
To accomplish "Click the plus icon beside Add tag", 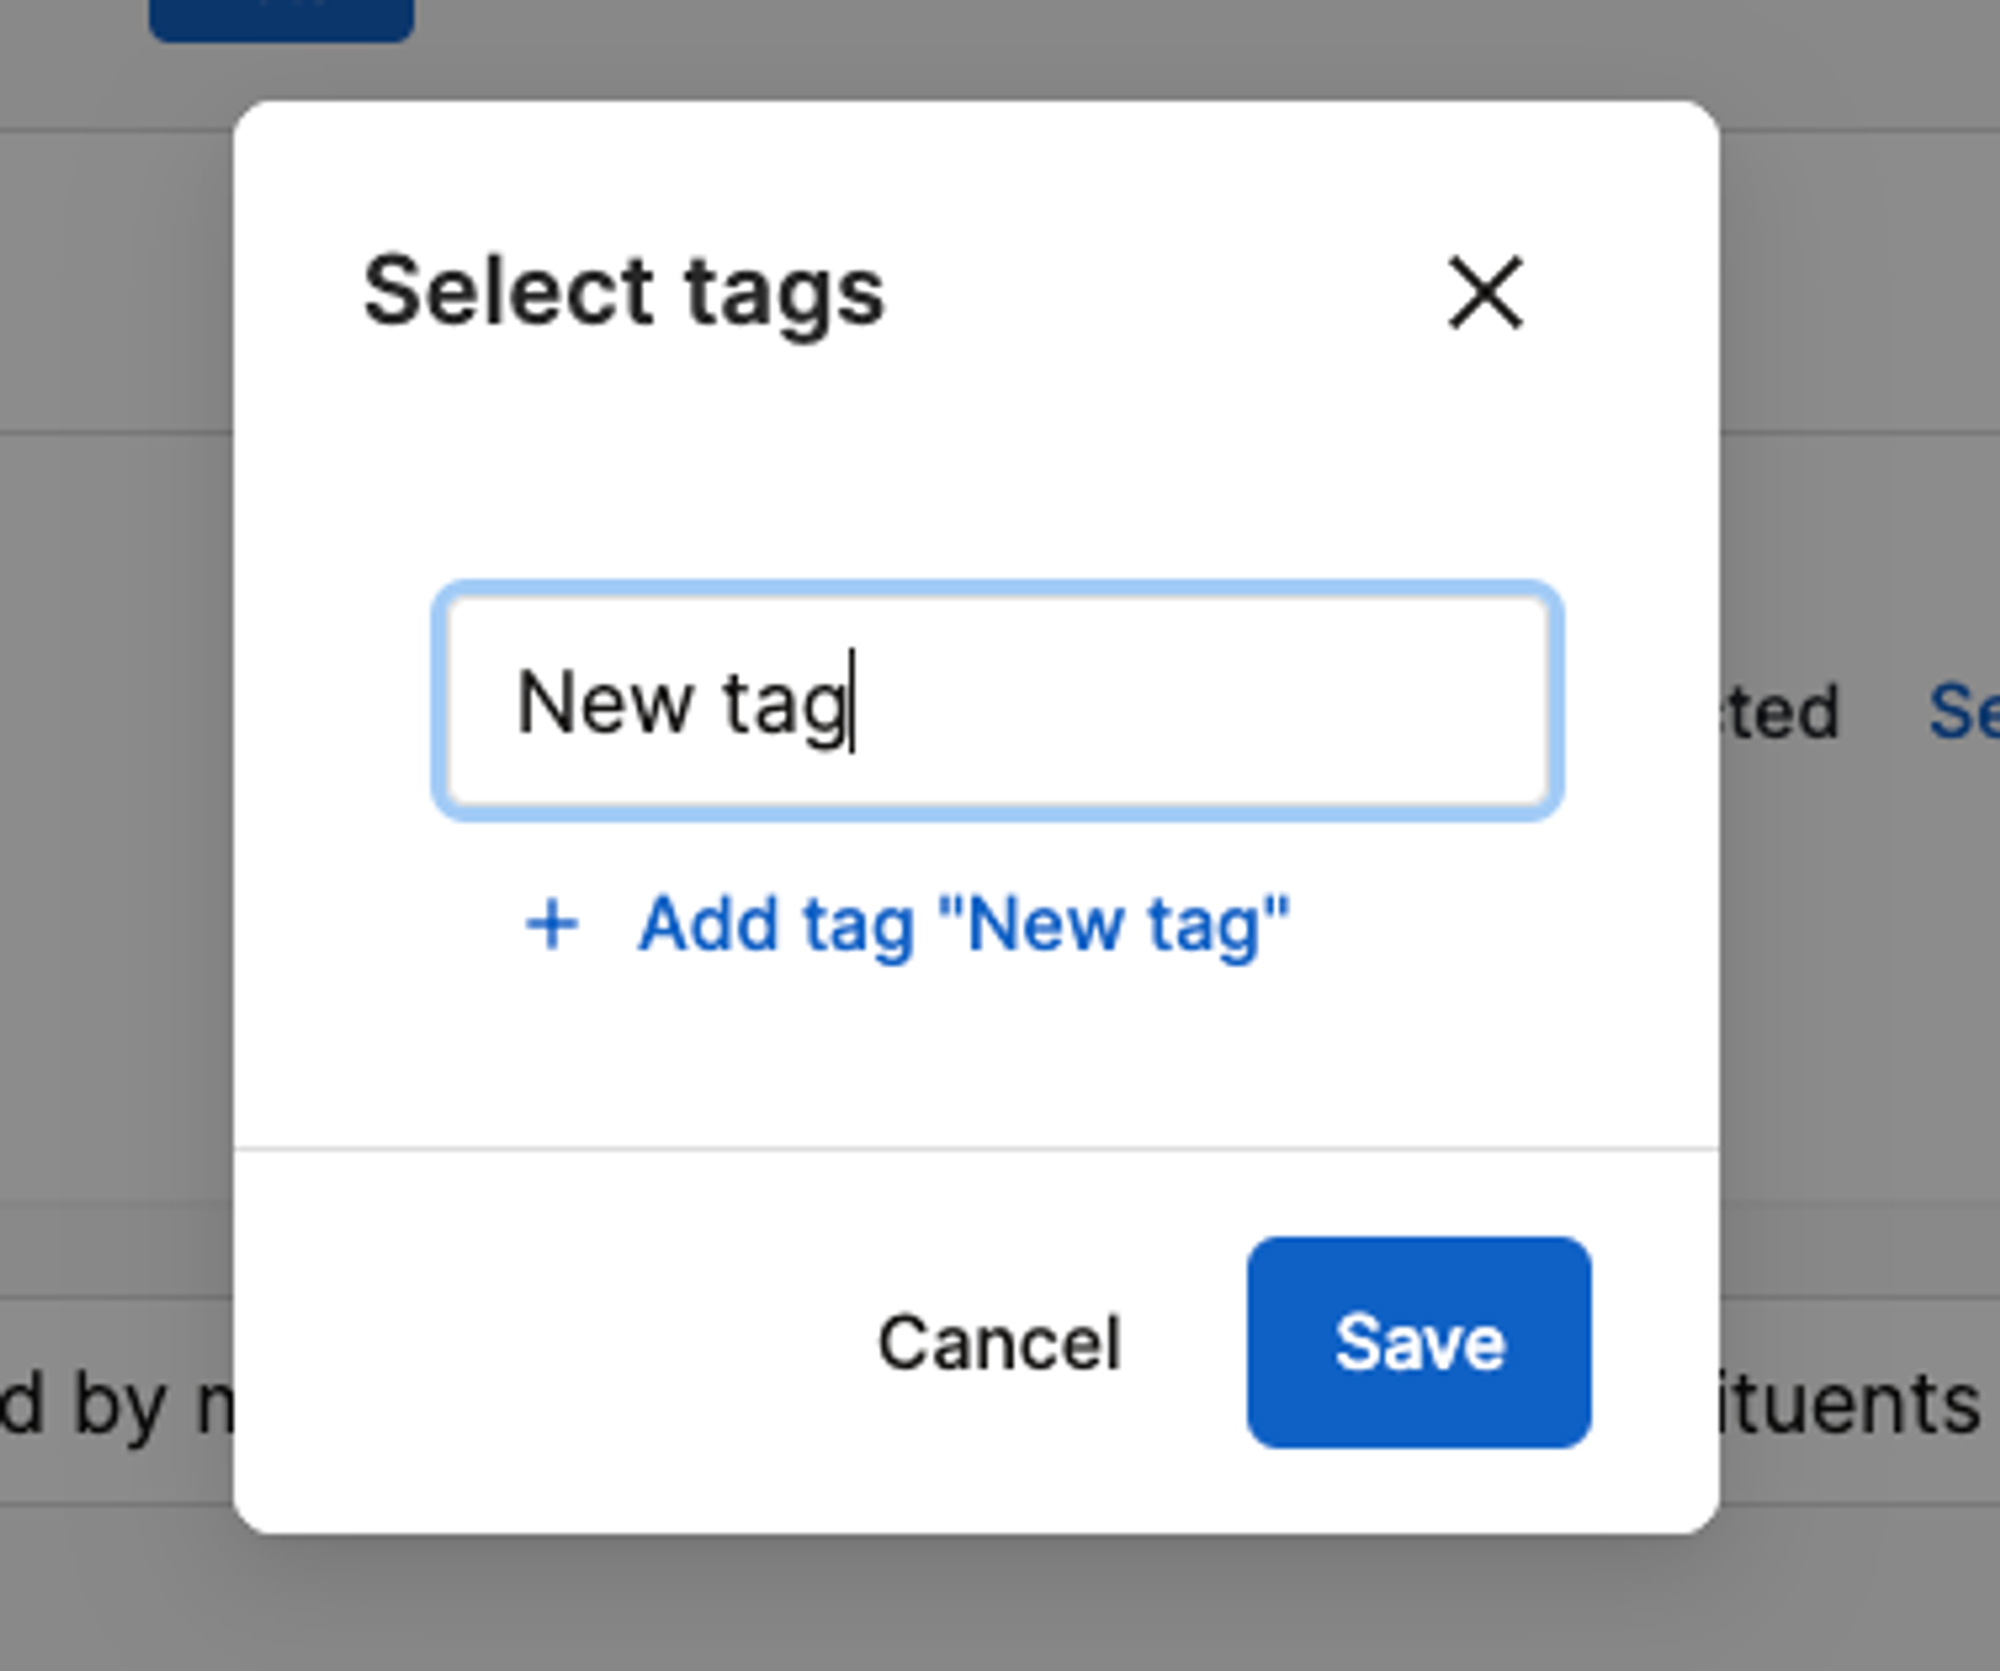I will point(552,924).
